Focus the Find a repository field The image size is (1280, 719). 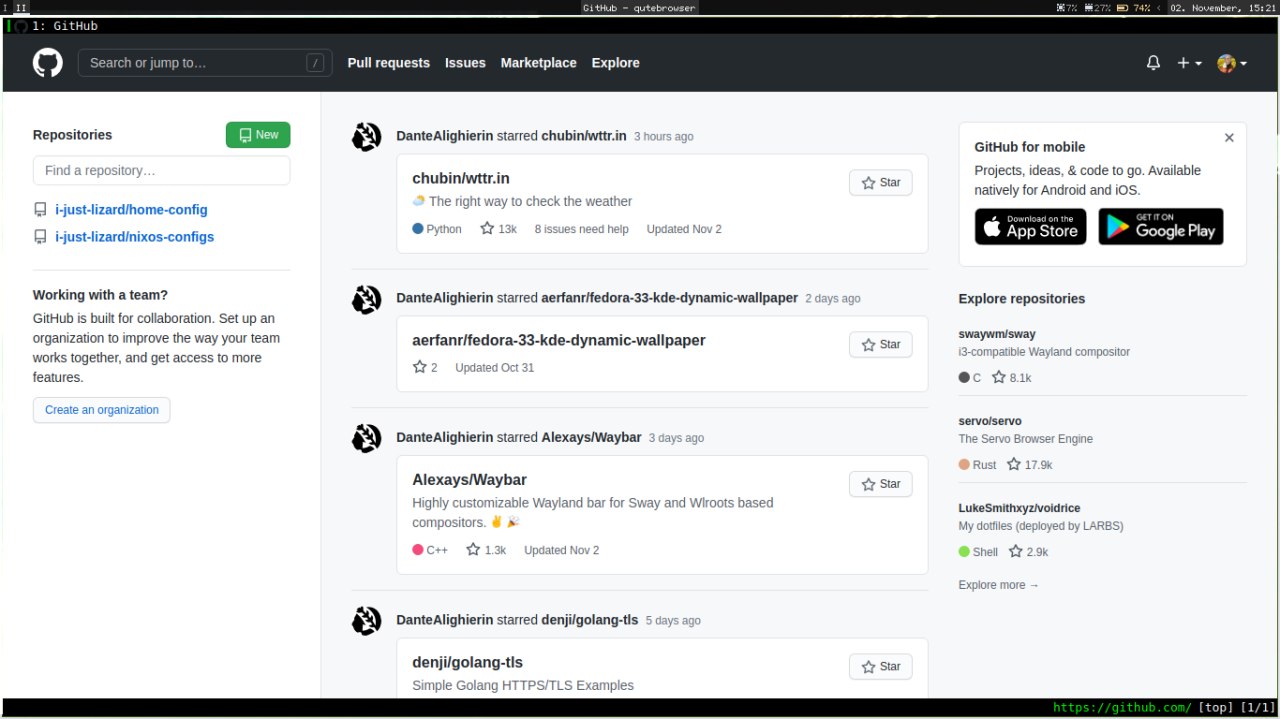161,170
